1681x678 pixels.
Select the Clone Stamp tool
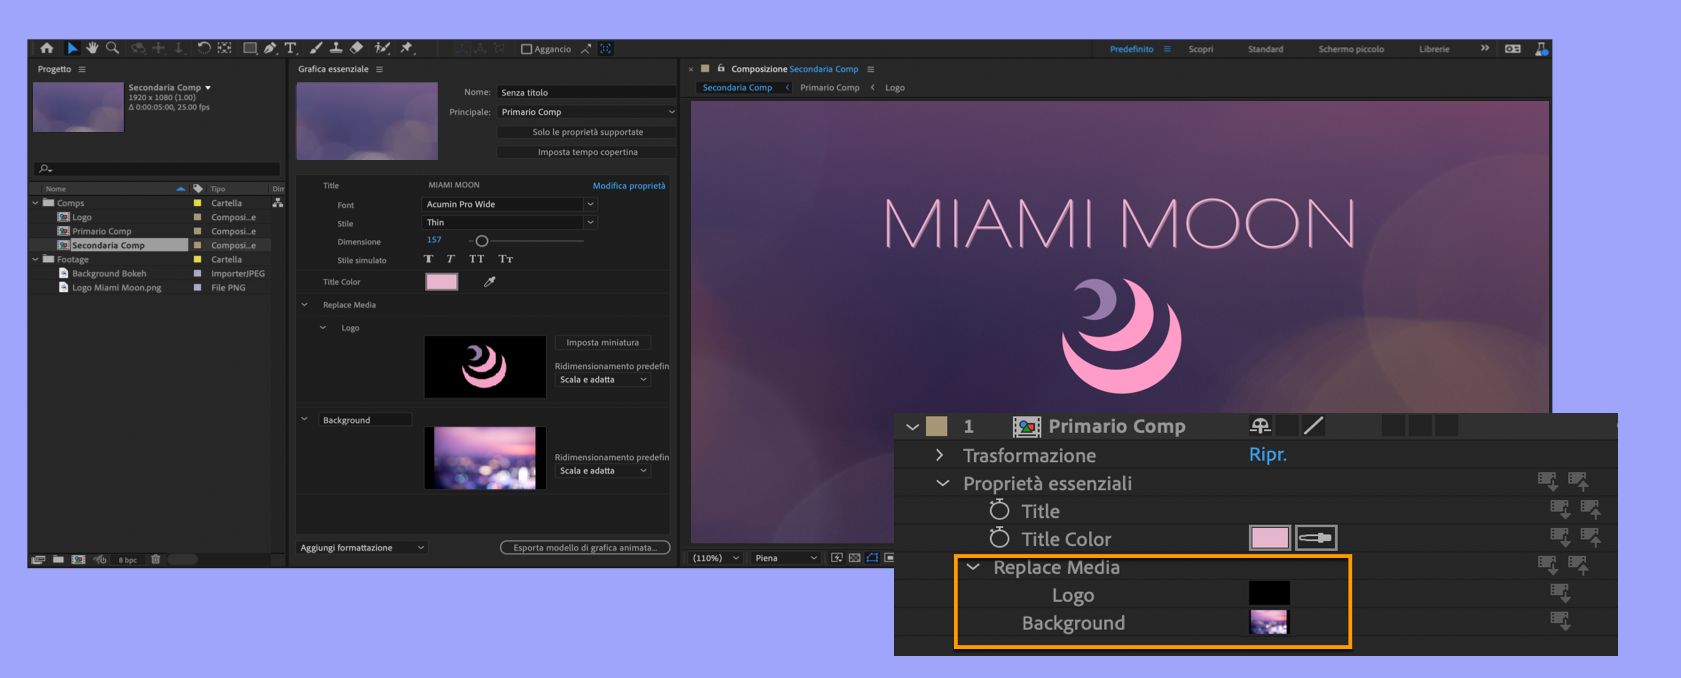pyautogui.click(x=336, y=48)
